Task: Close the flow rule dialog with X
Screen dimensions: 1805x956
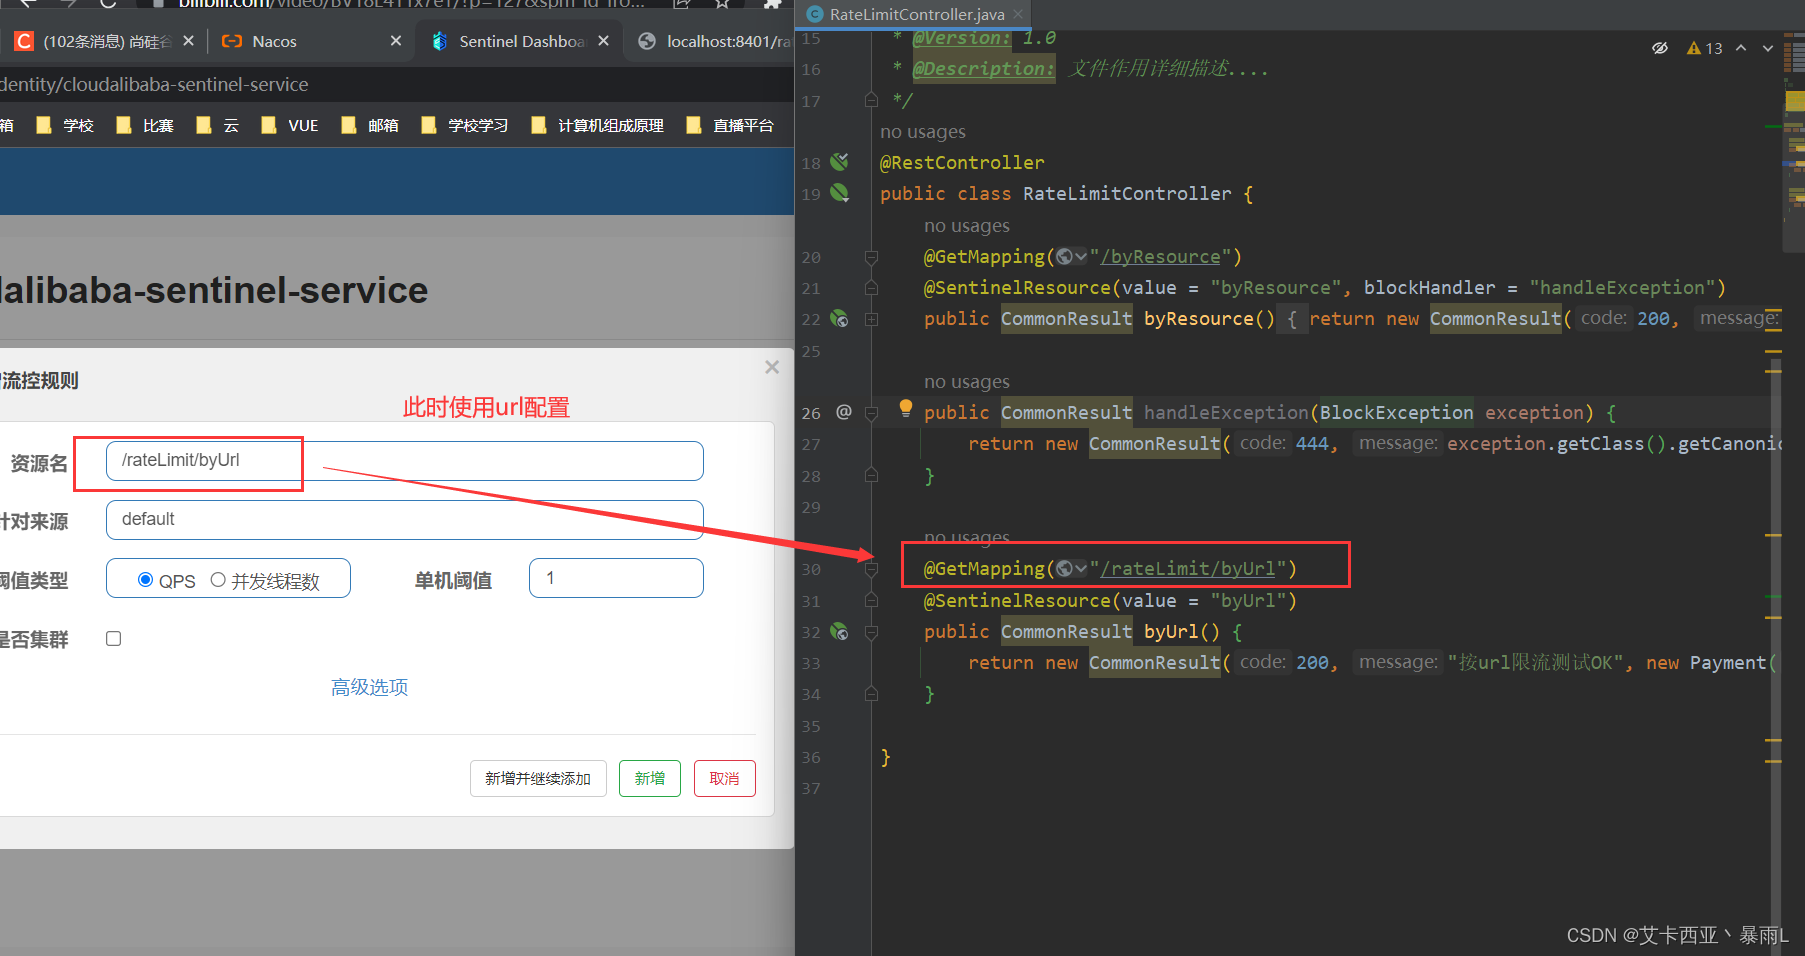Action: coord(772,367)
